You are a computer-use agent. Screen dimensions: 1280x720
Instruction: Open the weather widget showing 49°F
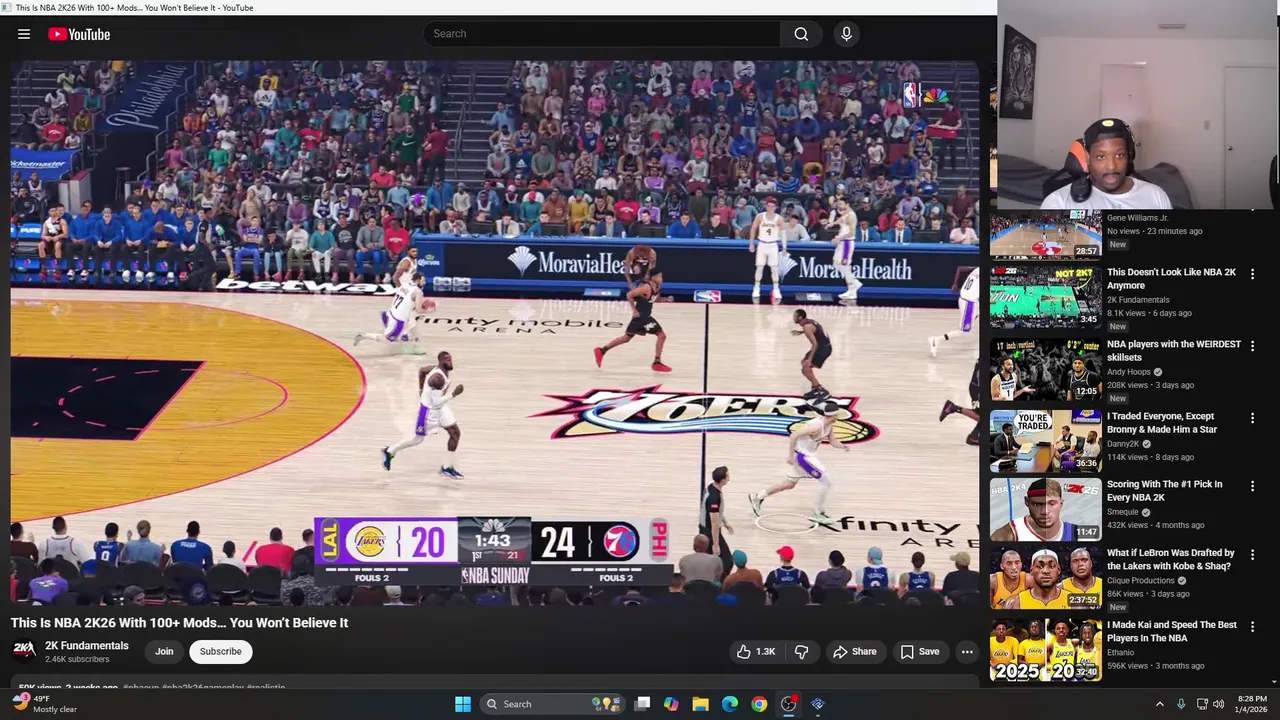45,704
